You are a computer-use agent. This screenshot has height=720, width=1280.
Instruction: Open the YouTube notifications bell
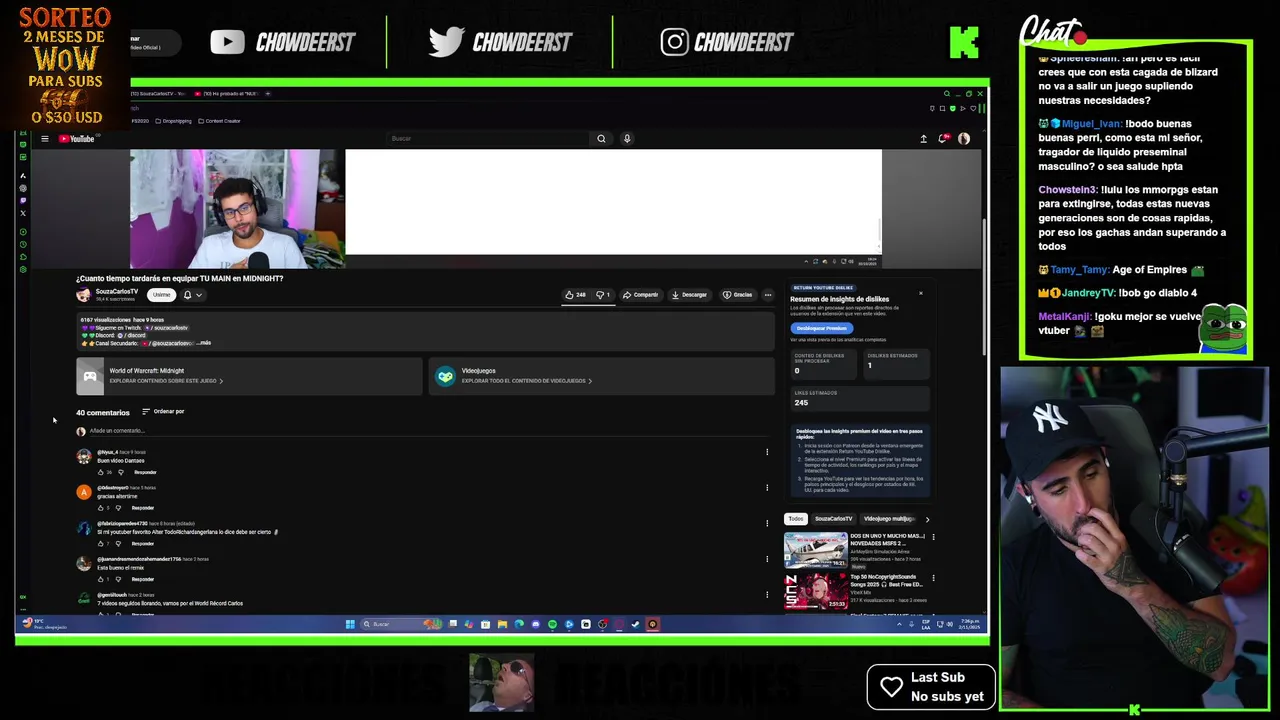click(943, 139)
